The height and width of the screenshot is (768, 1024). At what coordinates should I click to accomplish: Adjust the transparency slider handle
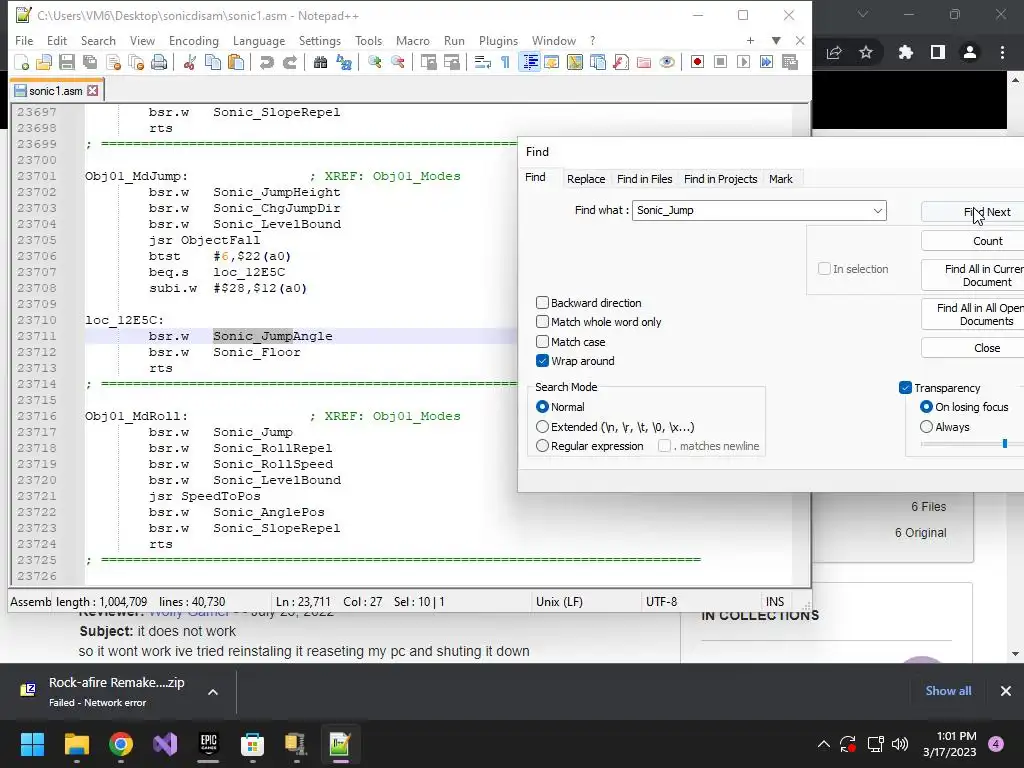point(1004,444)
